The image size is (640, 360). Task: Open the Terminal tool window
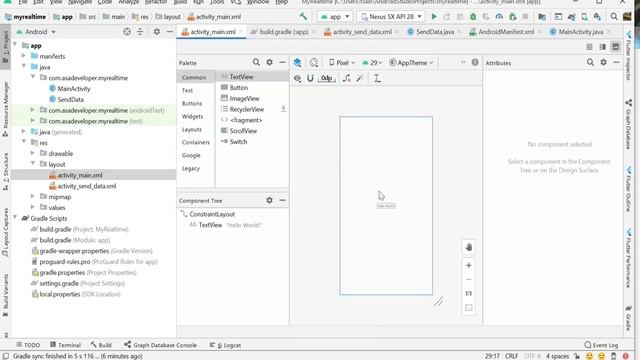pos(65,345)
